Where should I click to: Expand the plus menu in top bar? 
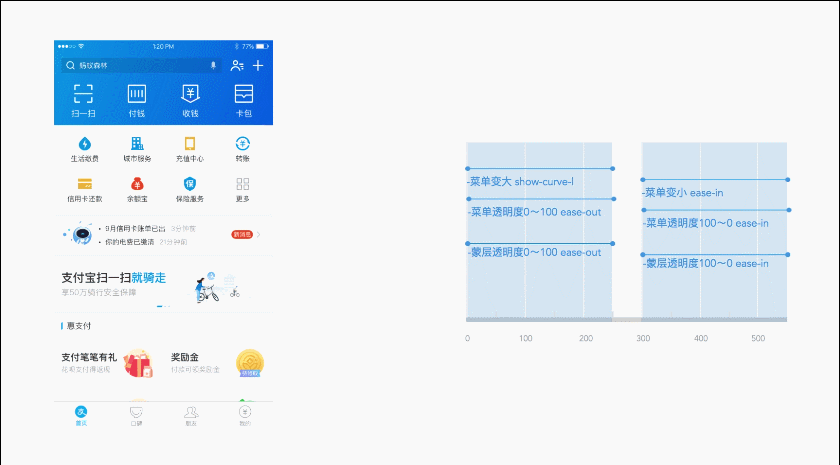(258, 65)
